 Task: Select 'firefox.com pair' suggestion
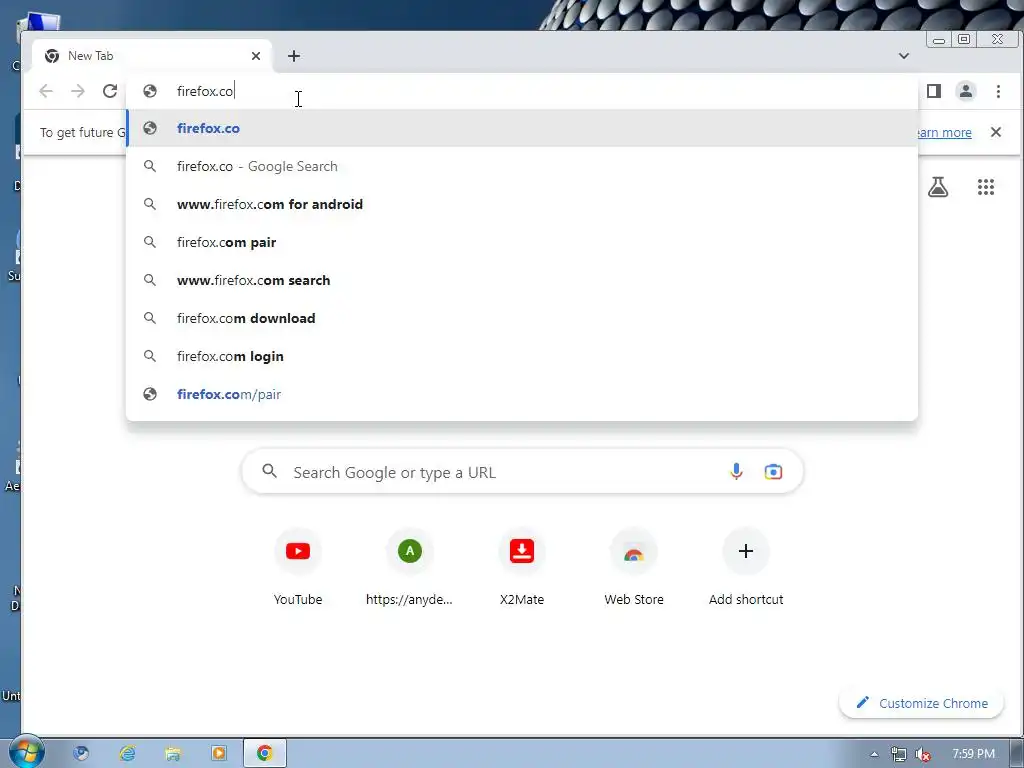click(x=522, y=242)
